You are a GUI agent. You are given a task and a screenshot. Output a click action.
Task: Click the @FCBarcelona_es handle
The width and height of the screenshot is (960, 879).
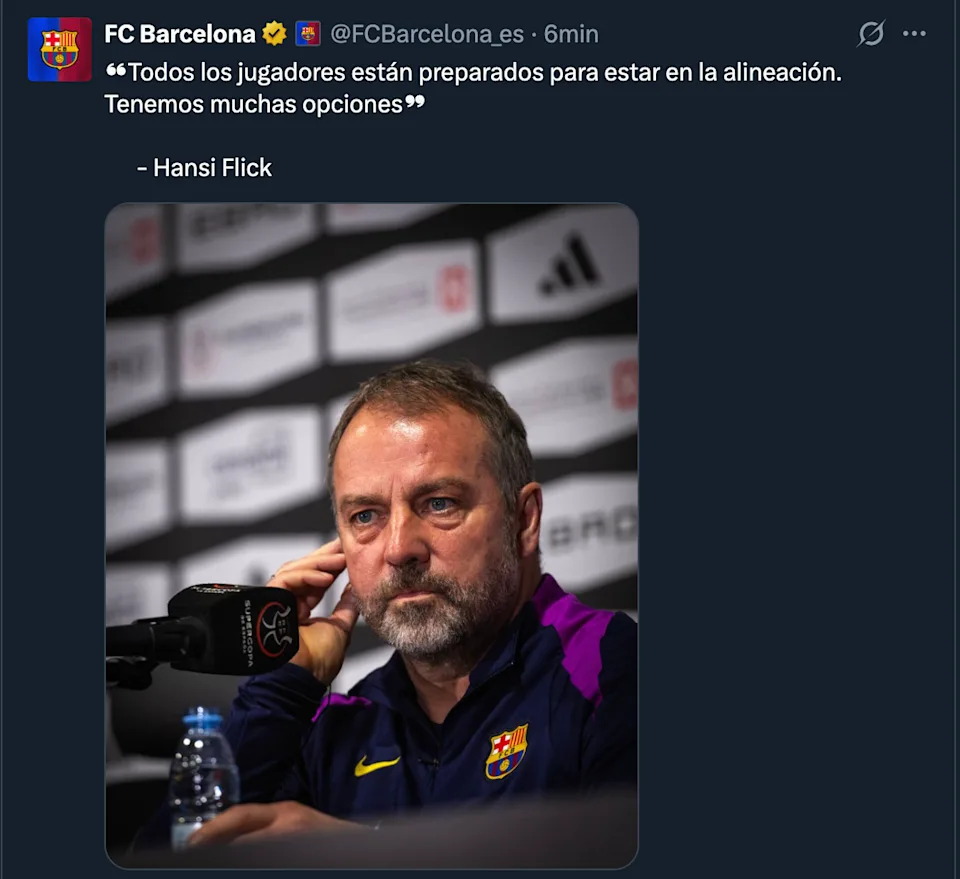427,34
